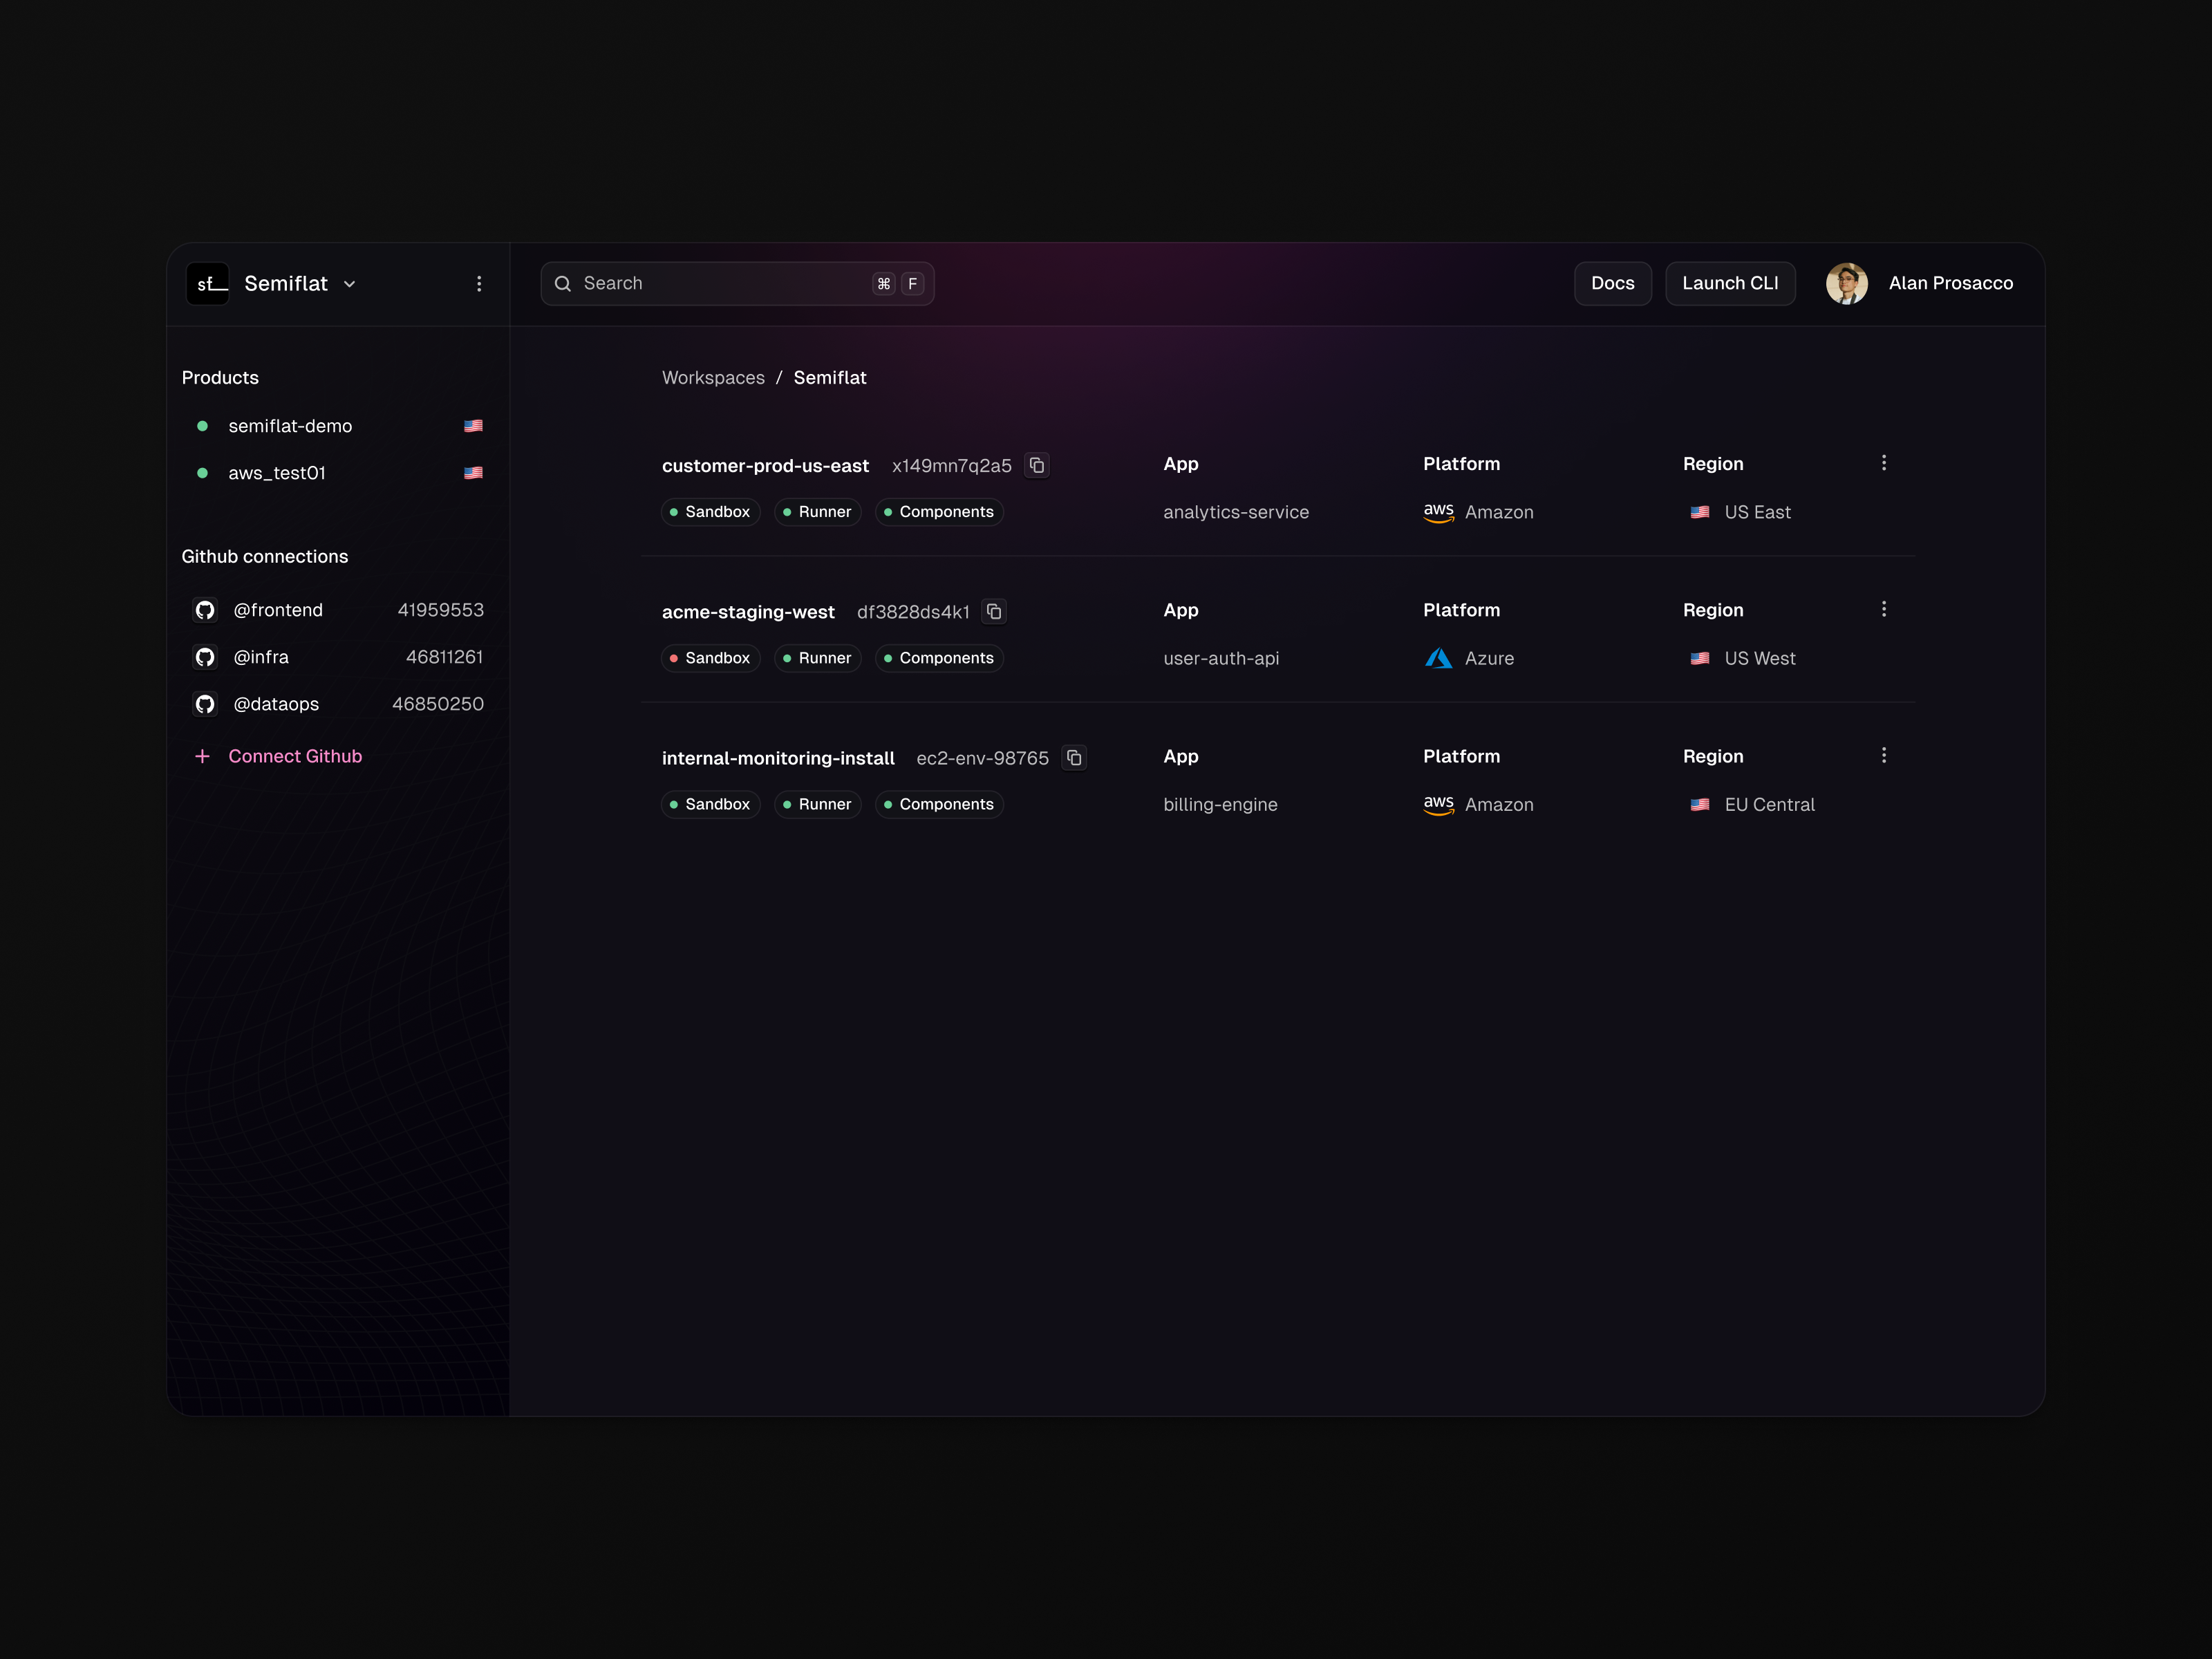This screenshot has height=1659, width=2212.
Task: Click the AWS platform icon for analytics-service
Action: pos(1438,512)
